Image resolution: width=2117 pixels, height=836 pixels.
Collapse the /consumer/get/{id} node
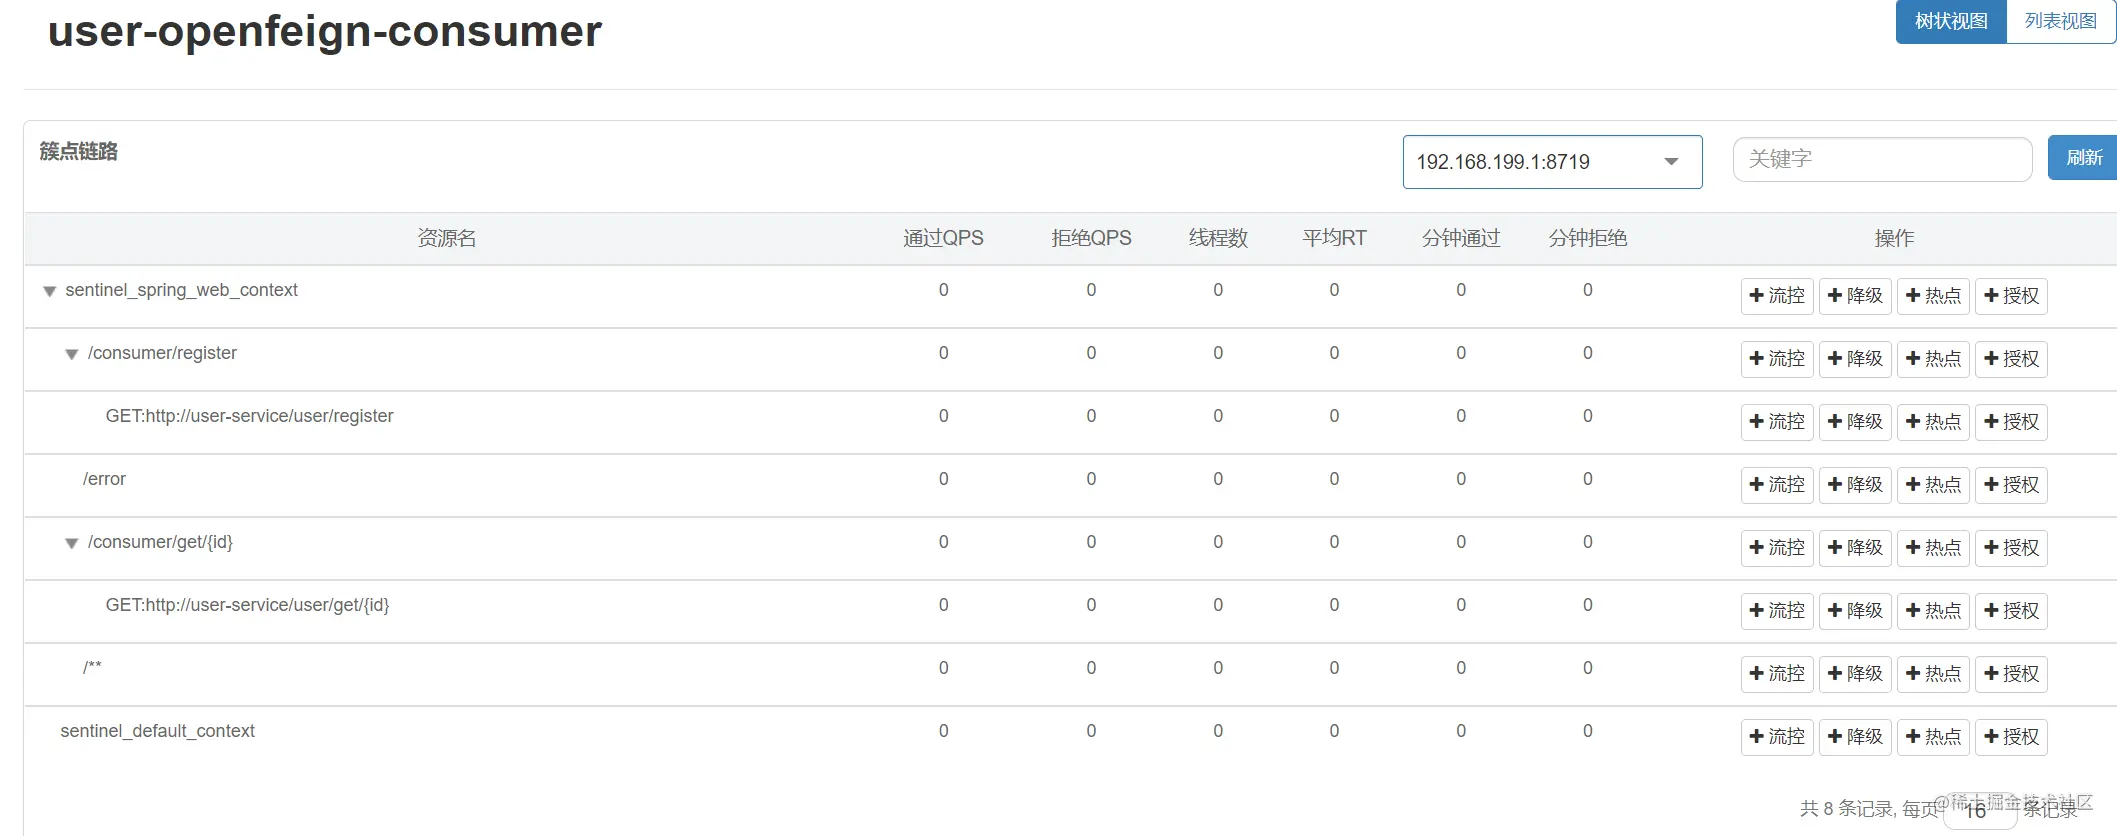point(71,543)
